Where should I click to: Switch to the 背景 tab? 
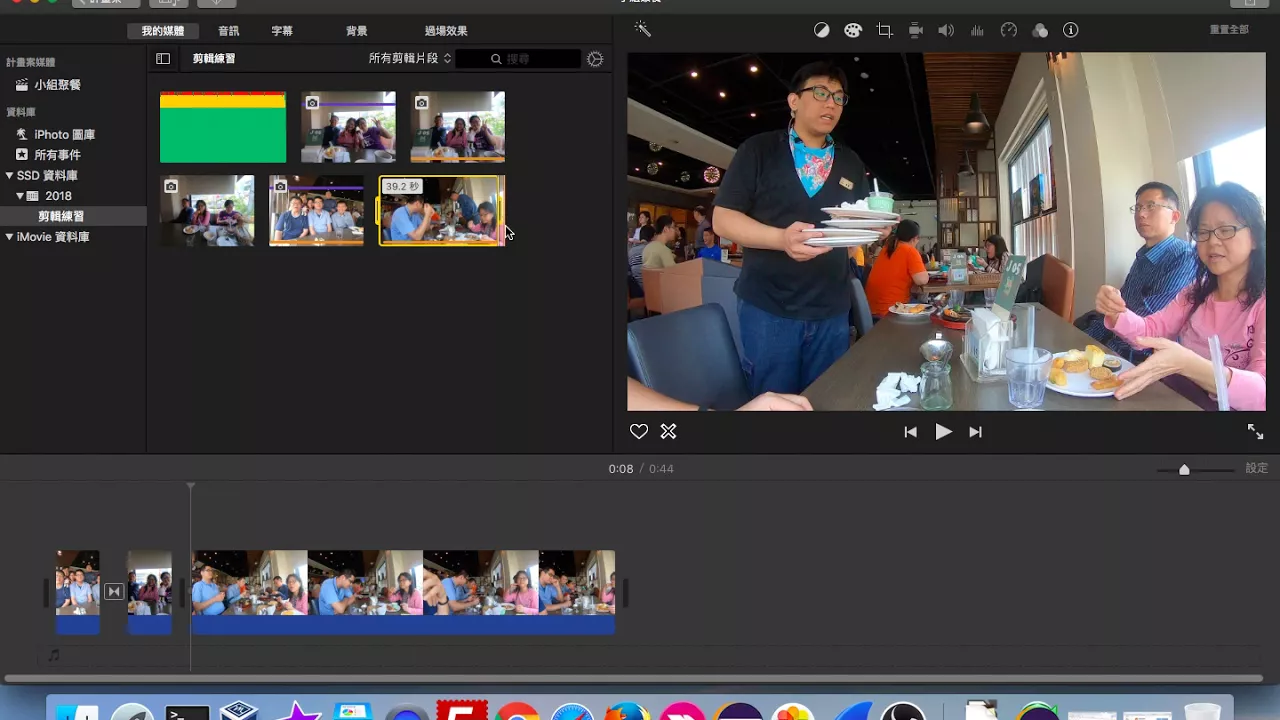pos(356,31)
